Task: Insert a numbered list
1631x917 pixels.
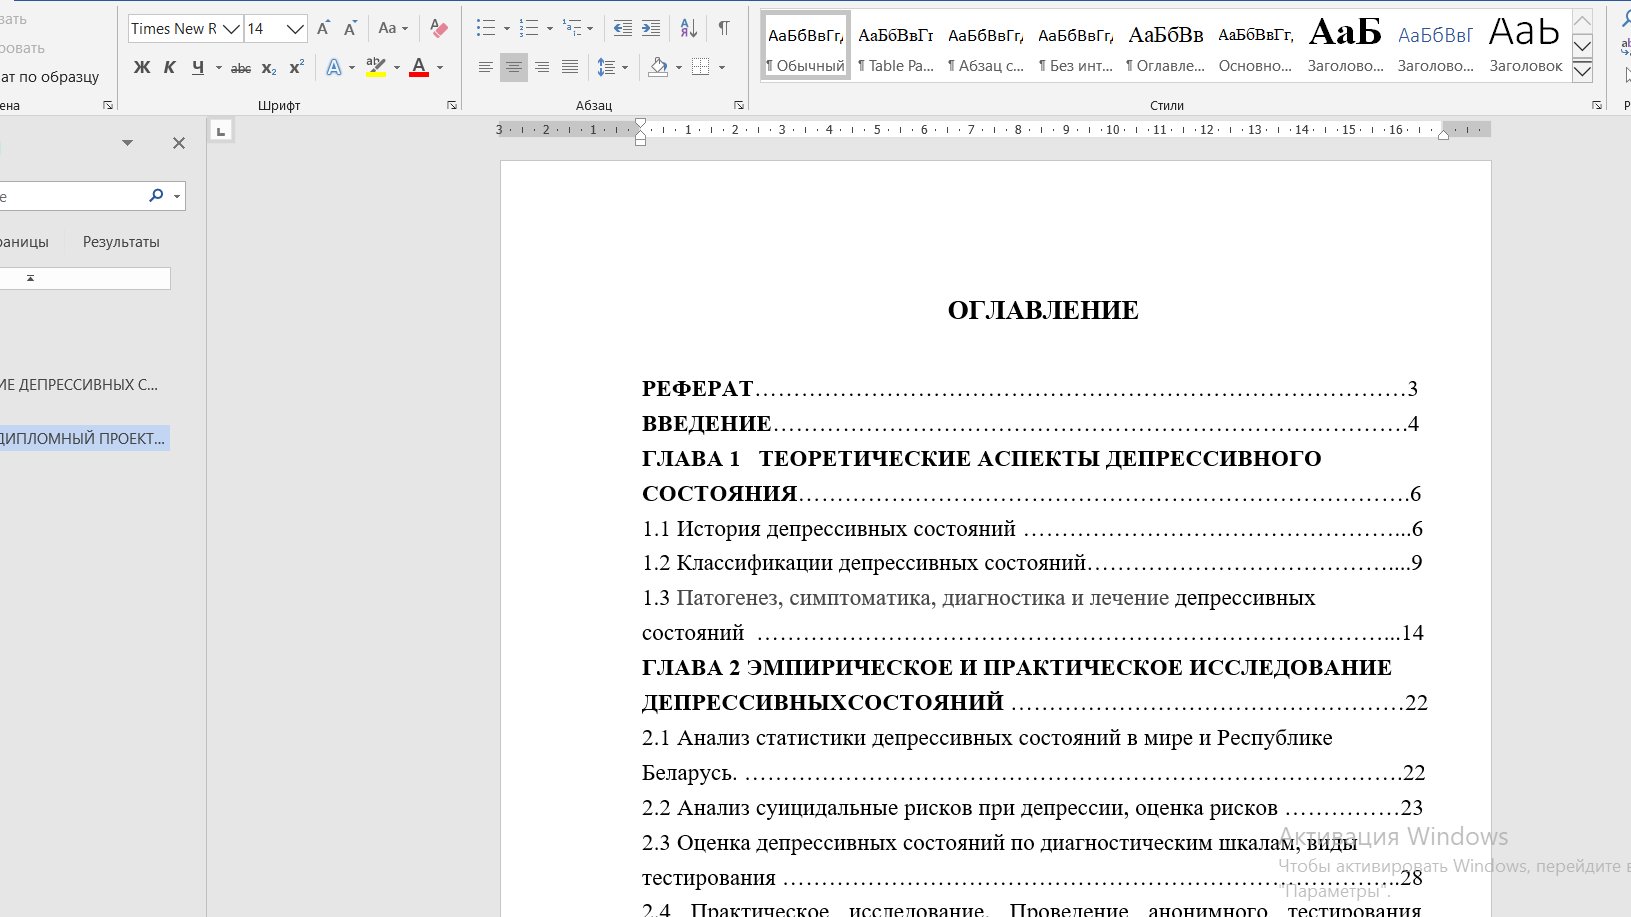Action: [x=528, y=29]
